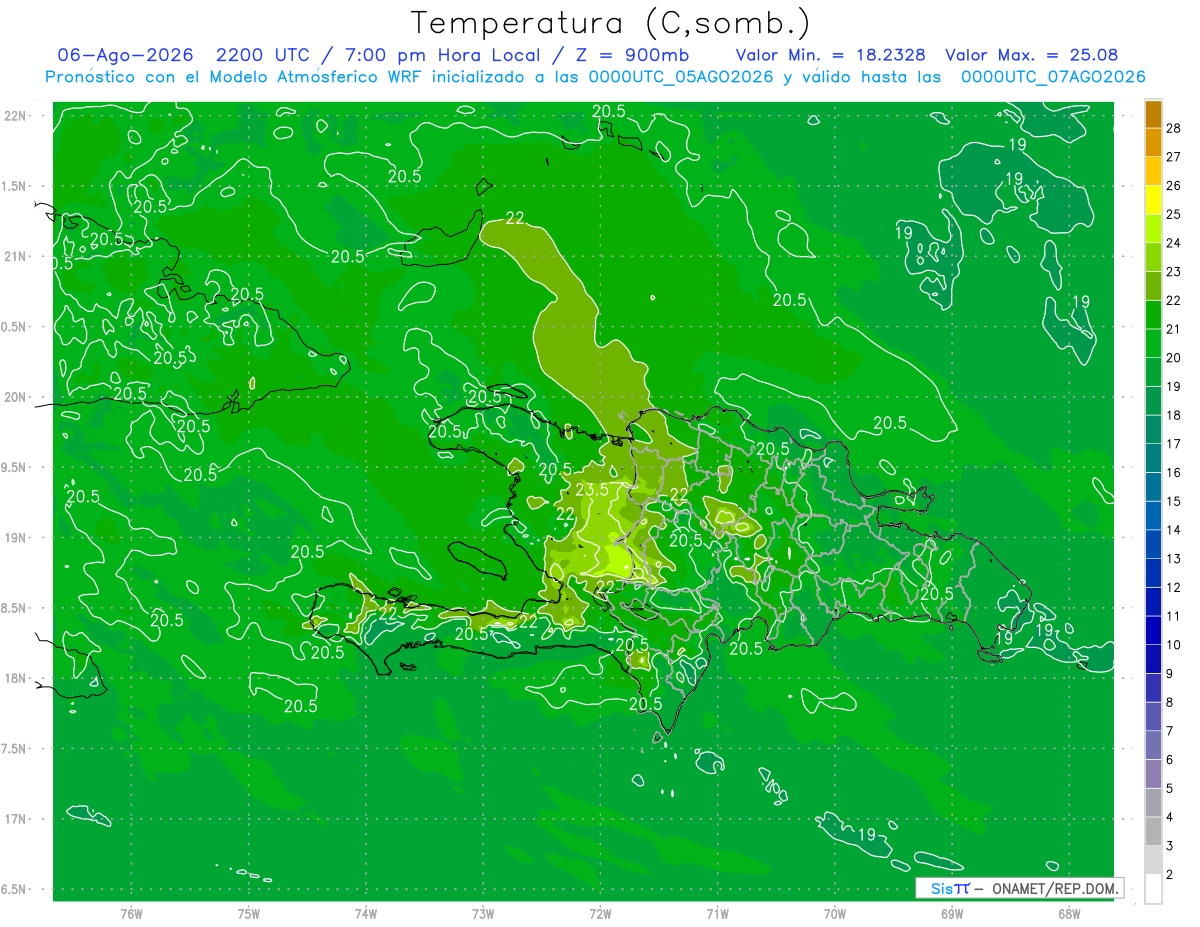Click the '18N' latitude axis label
The image size is (1200, 927).
point(14,679)
